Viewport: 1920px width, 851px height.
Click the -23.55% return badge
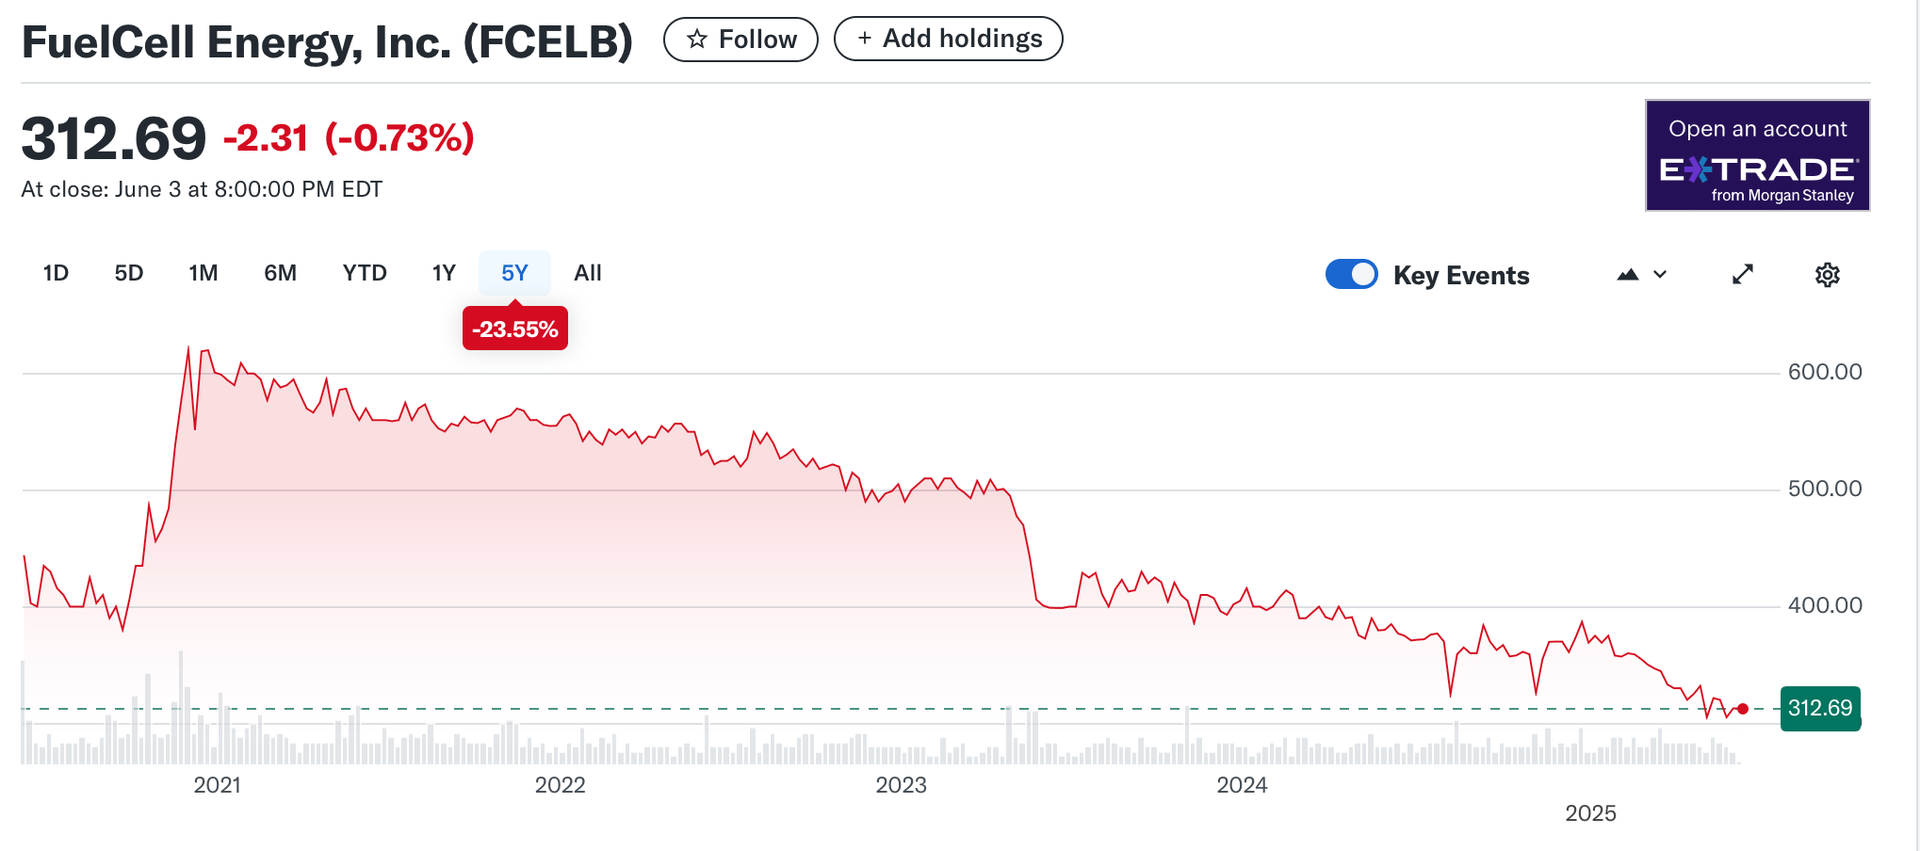[515, 329]
